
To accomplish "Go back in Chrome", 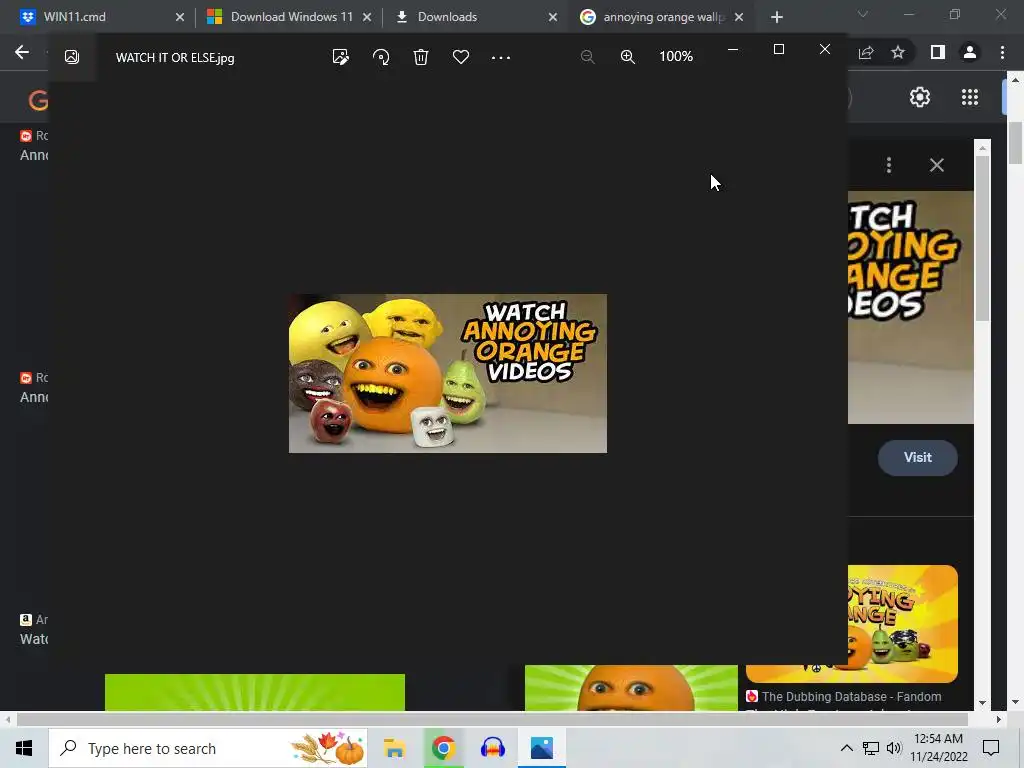I will tap(22, 52).
